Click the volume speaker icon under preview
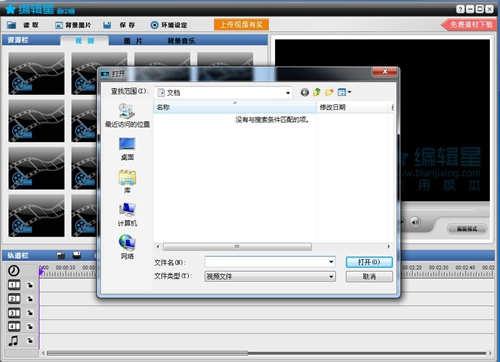The image size is (500, 362). tap(415, 222)
